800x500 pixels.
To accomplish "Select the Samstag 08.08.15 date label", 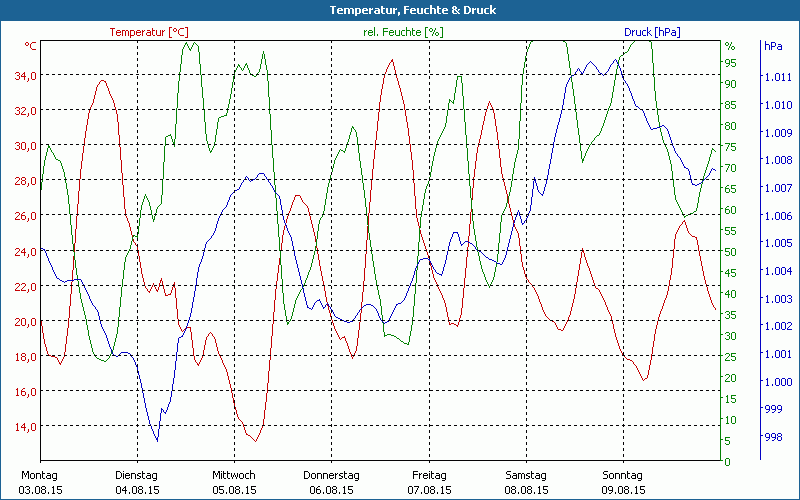I will [x=526, y=482].
